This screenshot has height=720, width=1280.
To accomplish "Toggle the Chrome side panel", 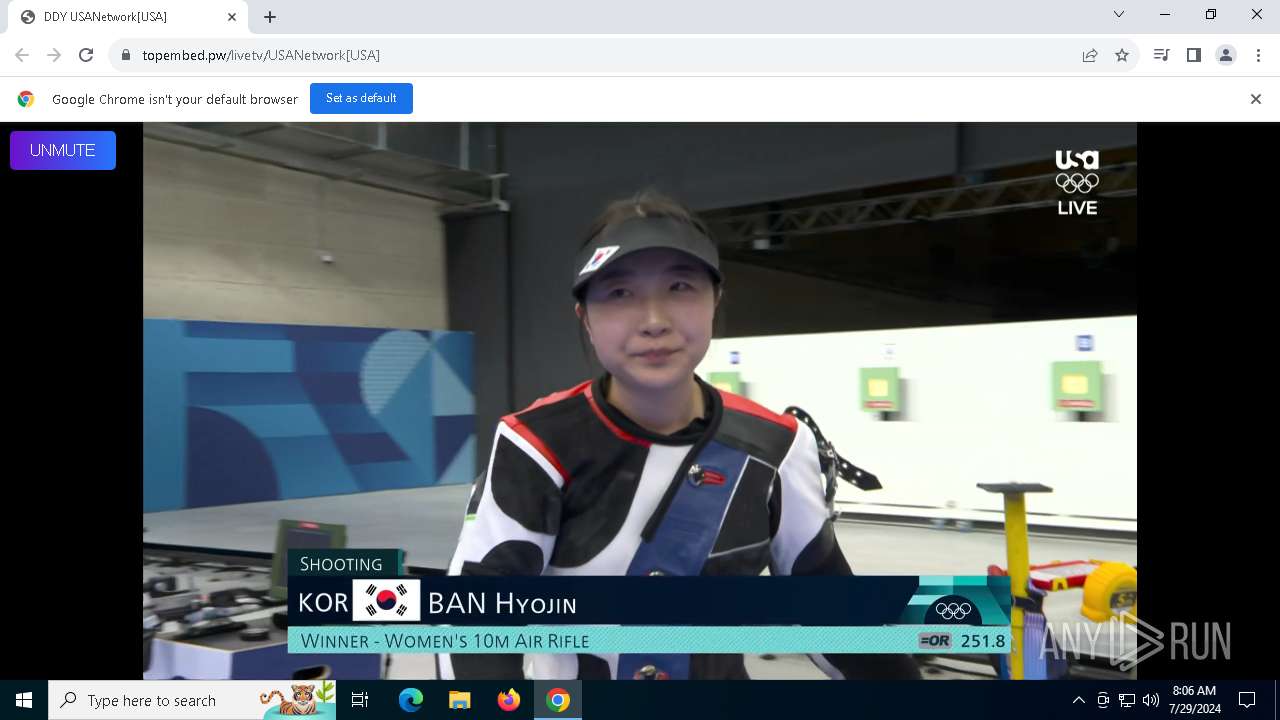I will [x=1193, y=55].
